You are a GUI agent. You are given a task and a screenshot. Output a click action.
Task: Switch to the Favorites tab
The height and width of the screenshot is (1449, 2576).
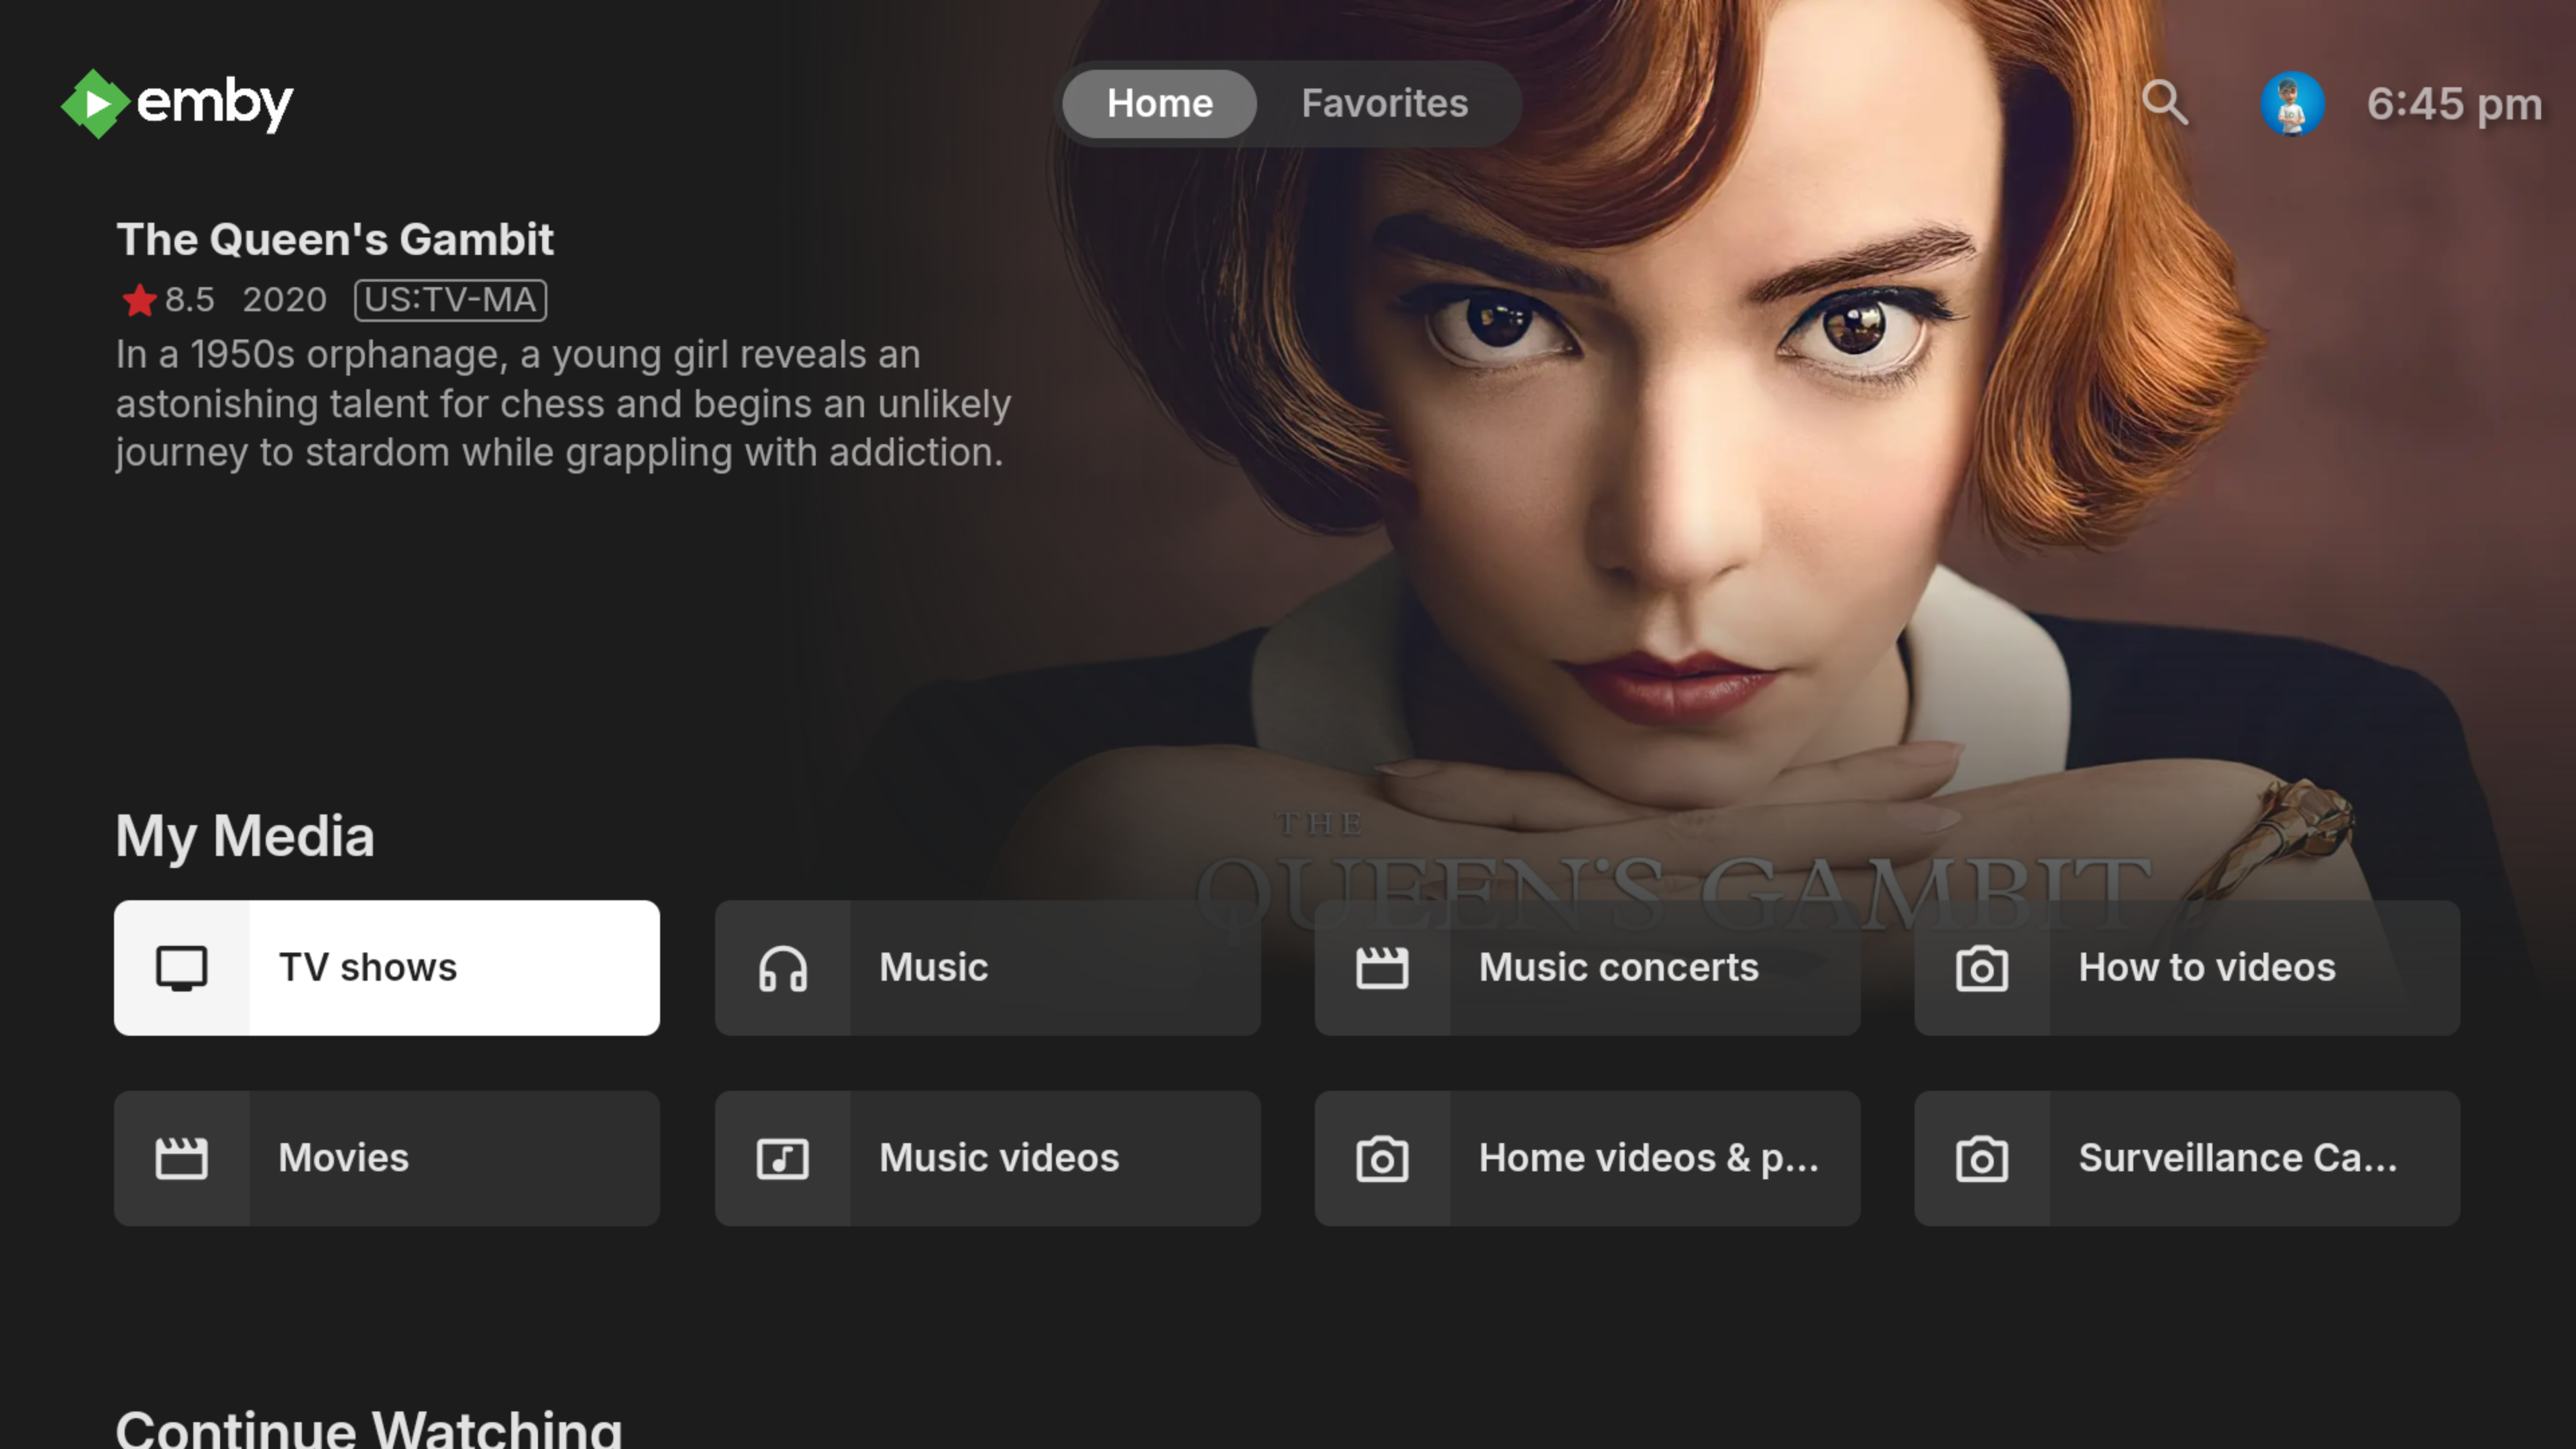coord(1384,103)
